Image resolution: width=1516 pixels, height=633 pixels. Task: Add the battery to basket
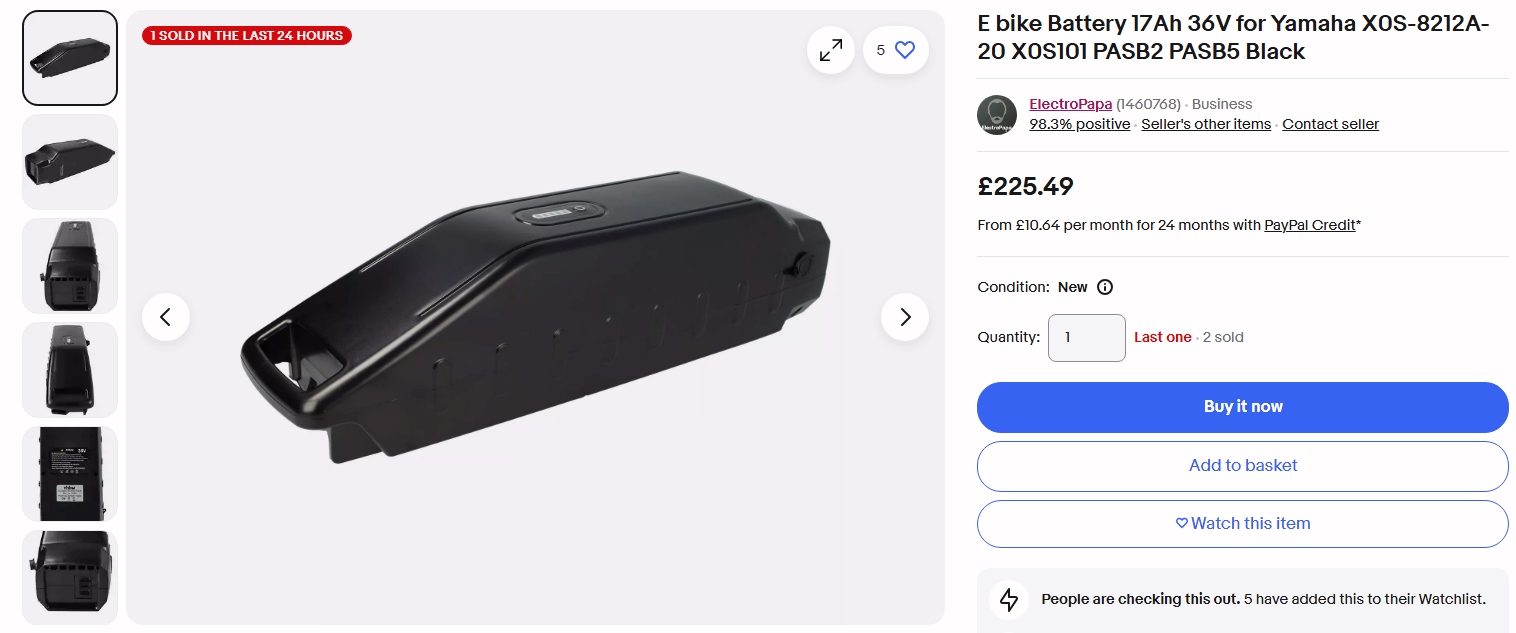(x=1242, y=466)
